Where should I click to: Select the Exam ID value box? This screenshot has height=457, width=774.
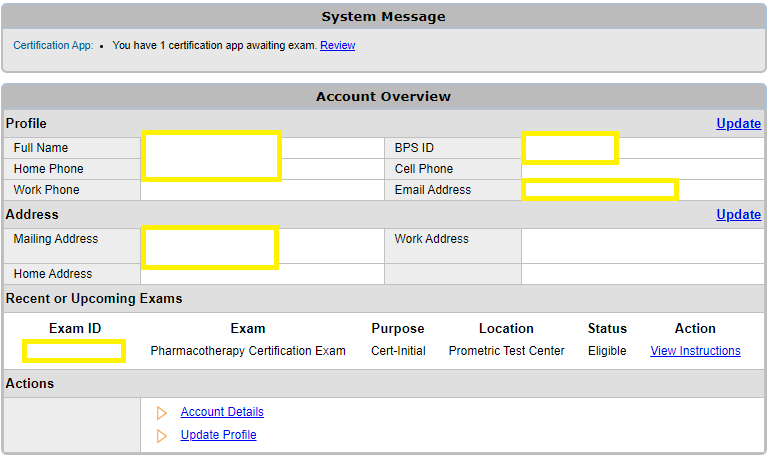74,351
